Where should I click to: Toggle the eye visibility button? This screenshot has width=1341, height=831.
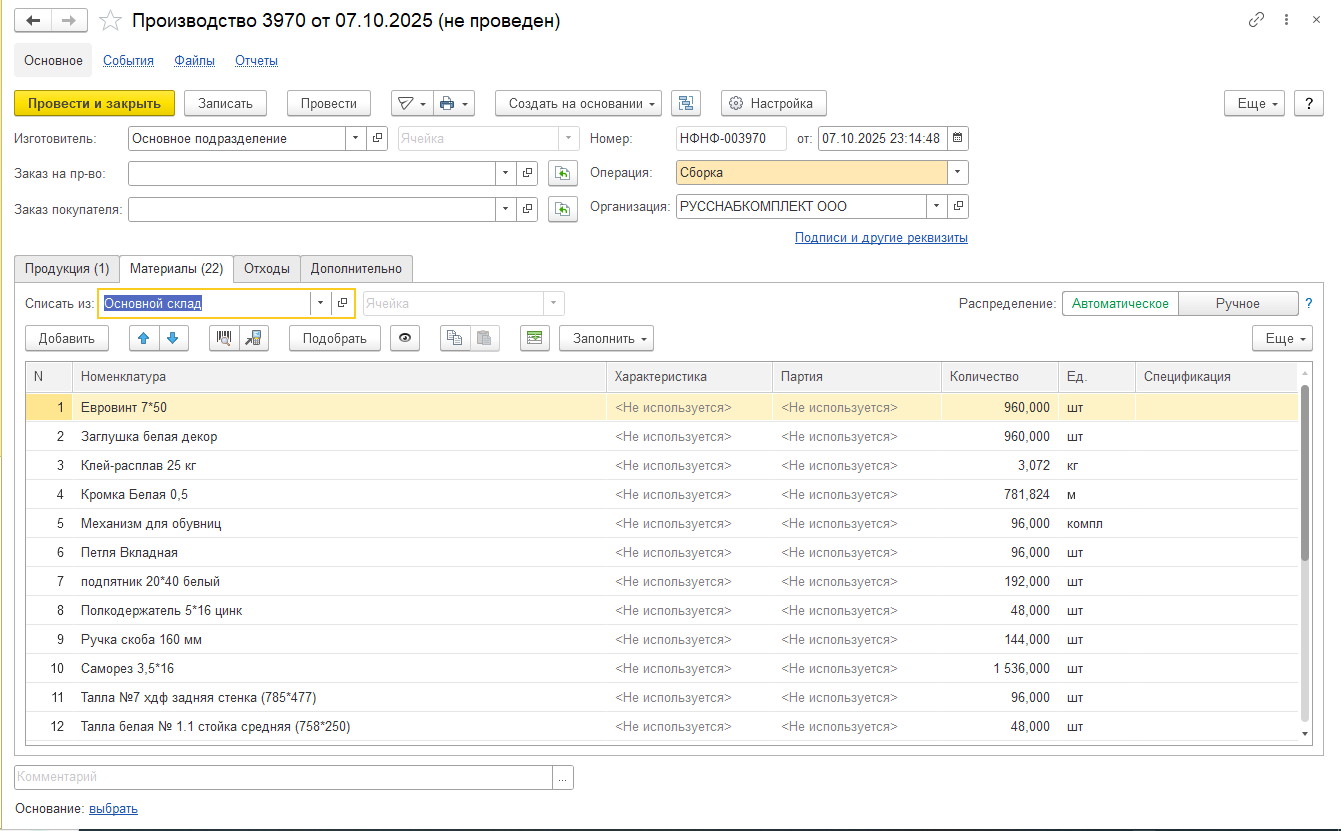tap(405, 338)
